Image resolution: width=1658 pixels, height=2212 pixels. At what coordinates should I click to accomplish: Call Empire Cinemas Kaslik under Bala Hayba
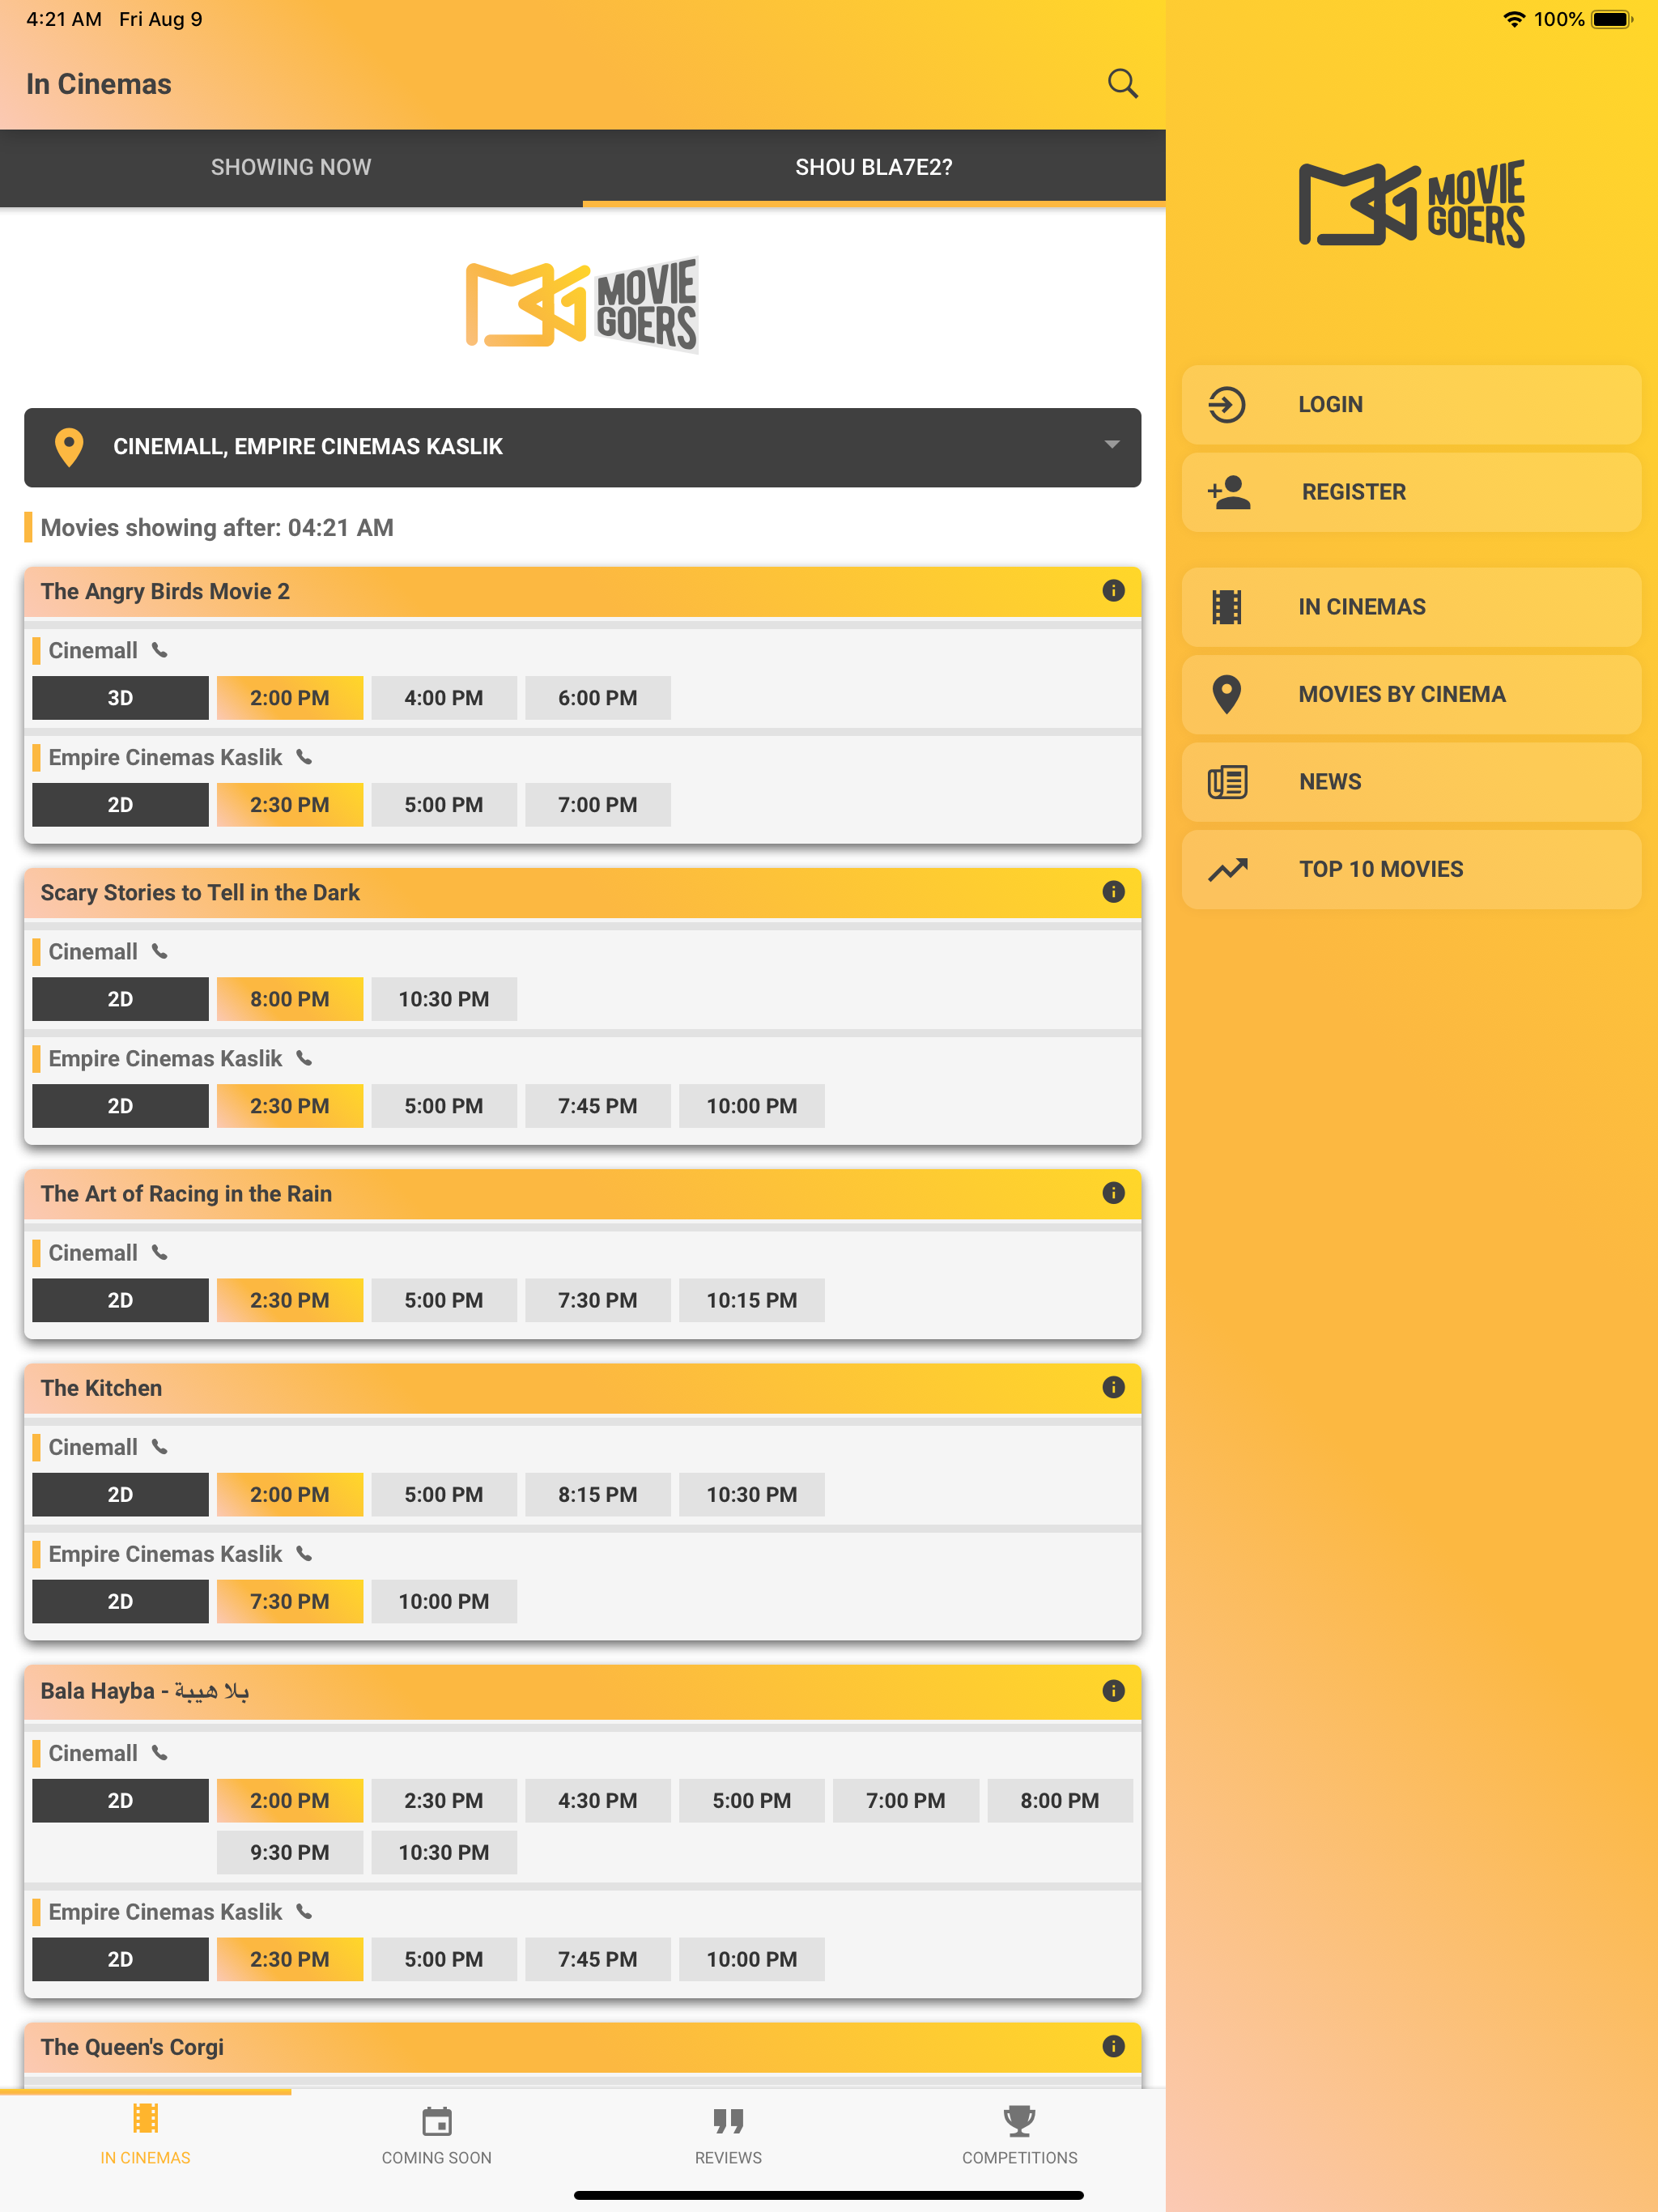[305, 1912]
